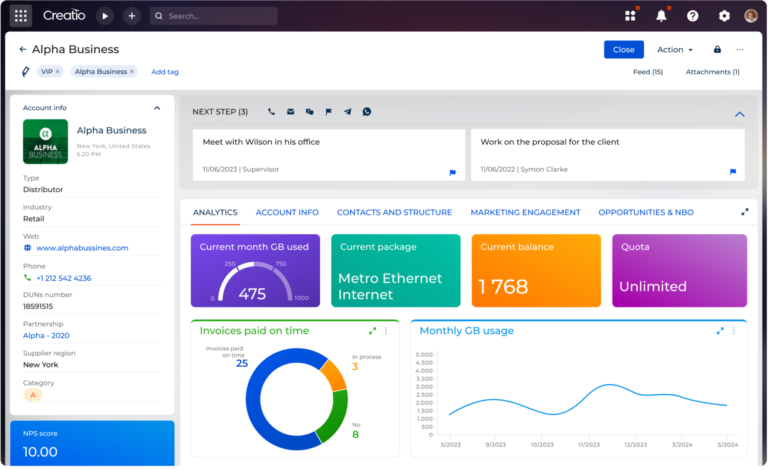Remove the VIP tag

tap(57, 71)
